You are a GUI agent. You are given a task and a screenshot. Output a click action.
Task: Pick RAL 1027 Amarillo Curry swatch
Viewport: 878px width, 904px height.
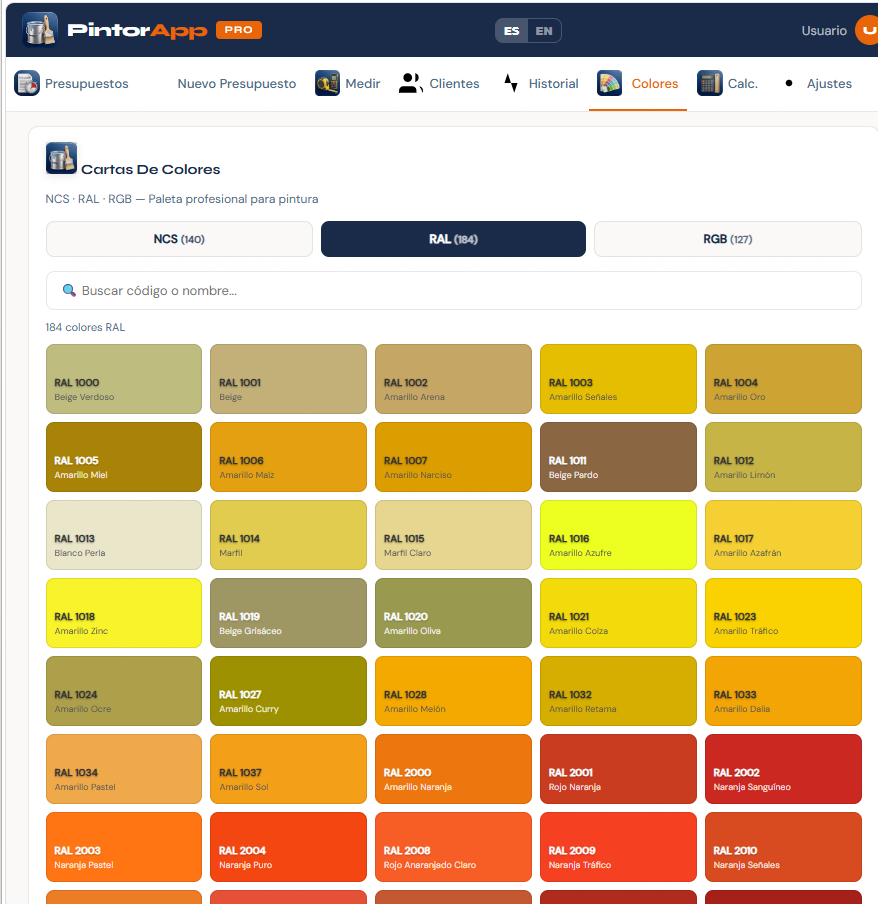coord(288,691)
